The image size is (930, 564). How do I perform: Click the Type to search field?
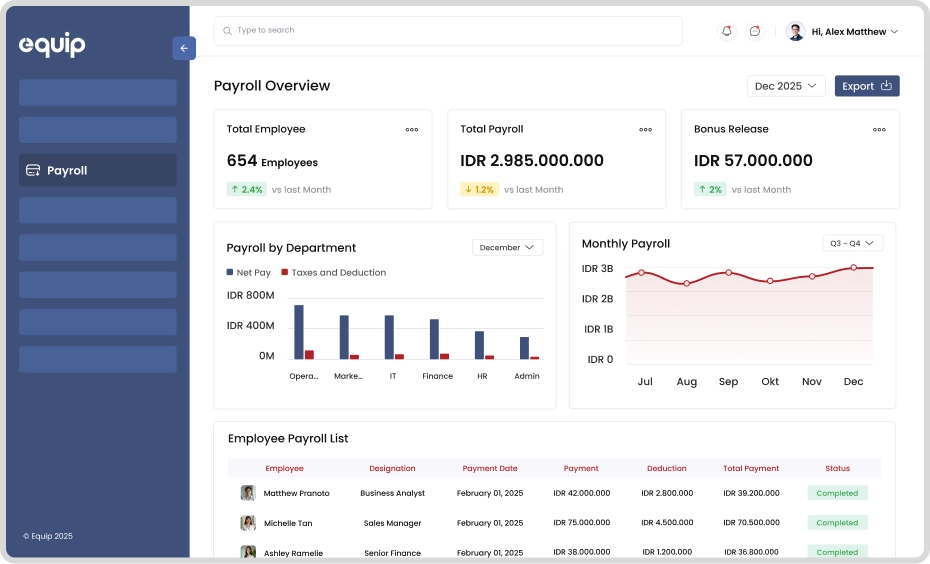coord(448,31)
